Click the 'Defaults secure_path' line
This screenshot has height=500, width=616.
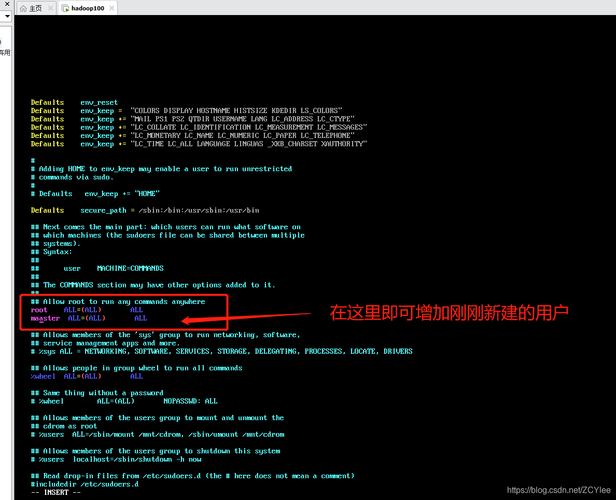click(145, 211)
